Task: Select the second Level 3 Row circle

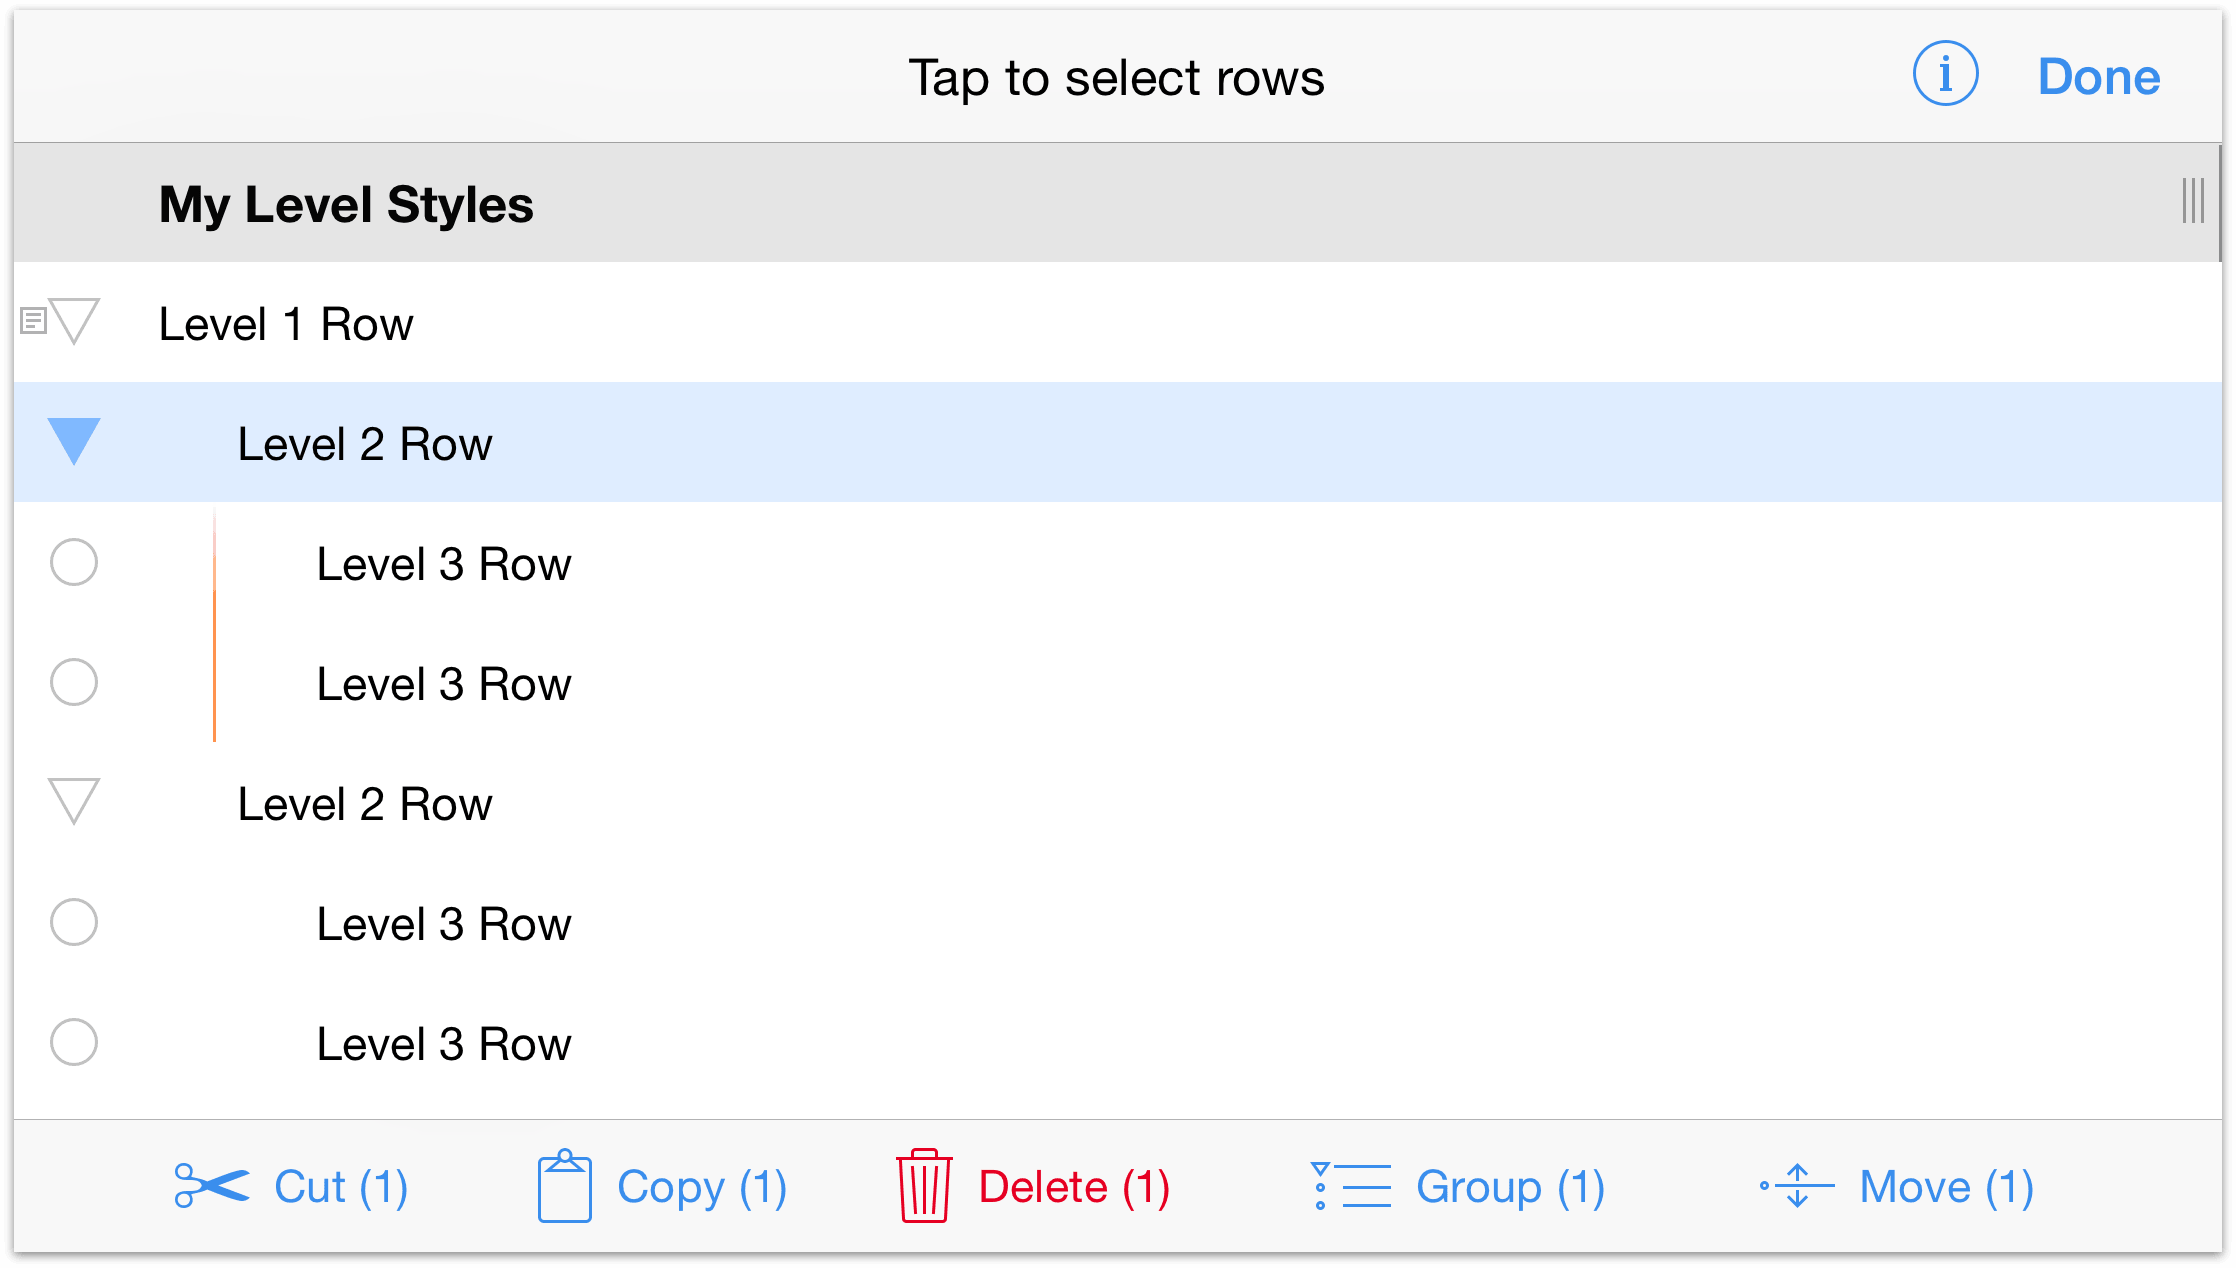Action: click(x=74, y=682)
